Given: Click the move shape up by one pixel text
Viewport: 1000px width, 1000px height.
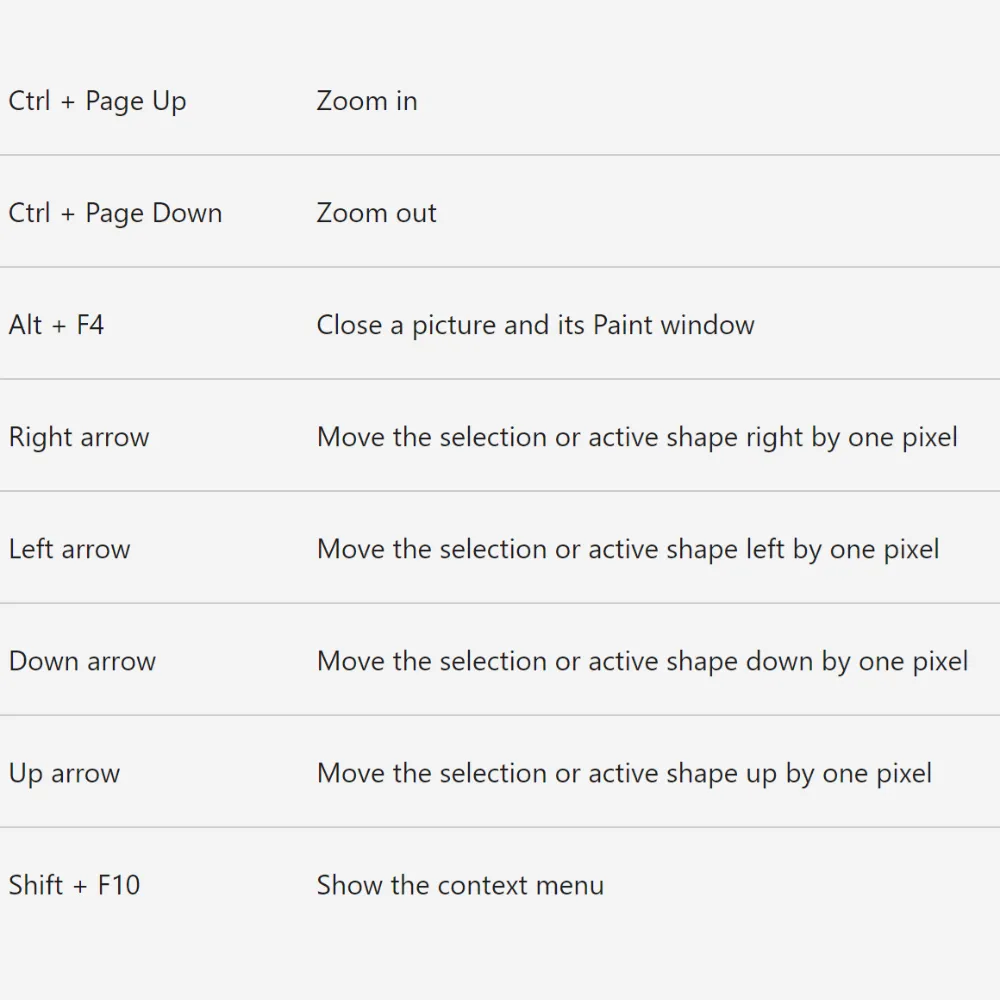Looking at the screenshot, I should tap(624, 774).
